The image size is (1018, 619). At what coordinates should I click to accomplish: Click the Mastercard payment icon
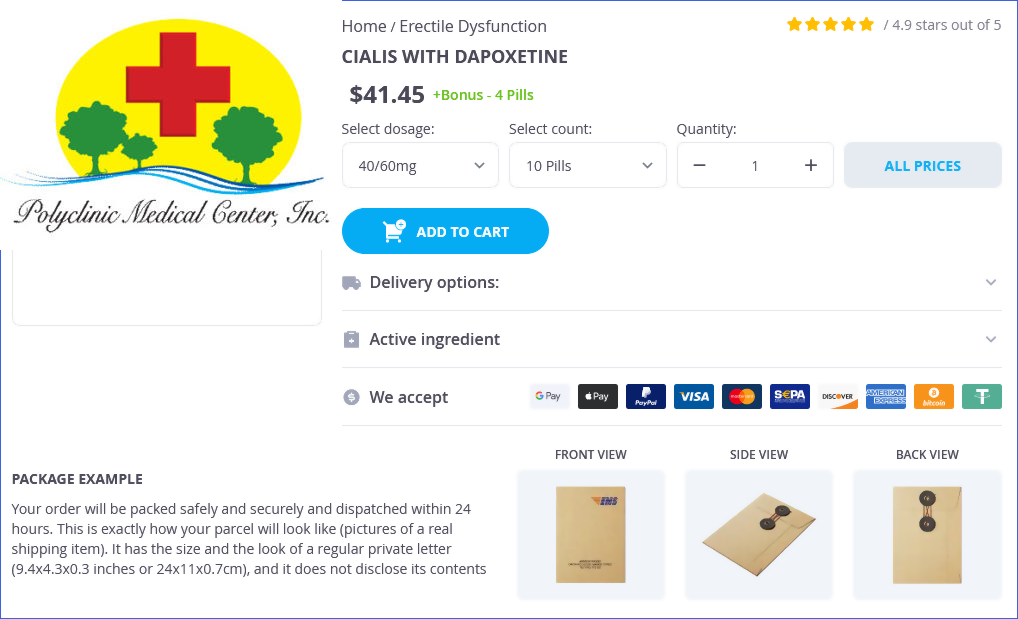(x=742, y=396)
